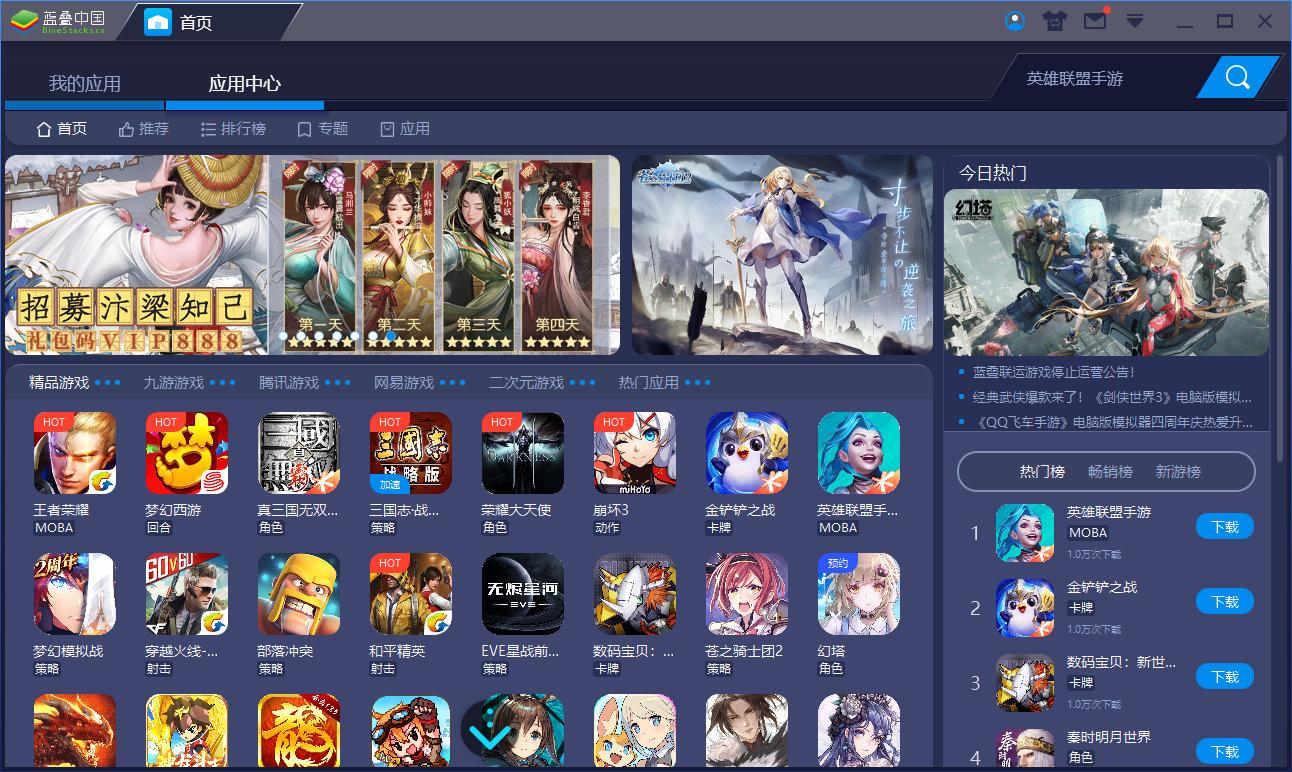1292x772 pixels.
Task: Expand the title bar dropdown menu arrow
Action: click(1135, 21)
